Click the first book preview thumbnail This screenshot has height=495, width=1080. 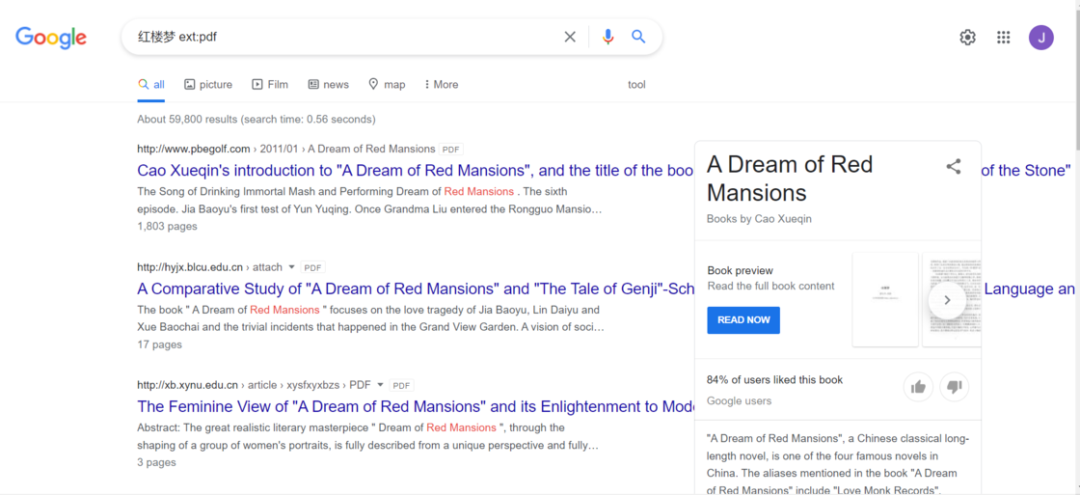pyautogui.click(x=884, y=299)
